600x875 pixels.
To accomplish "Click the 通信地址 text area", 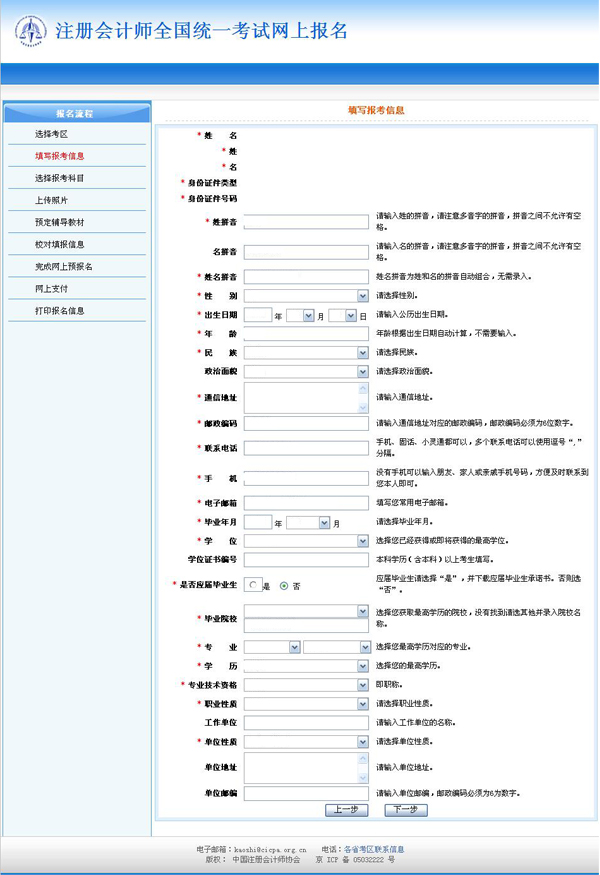I will pos(306,398).
